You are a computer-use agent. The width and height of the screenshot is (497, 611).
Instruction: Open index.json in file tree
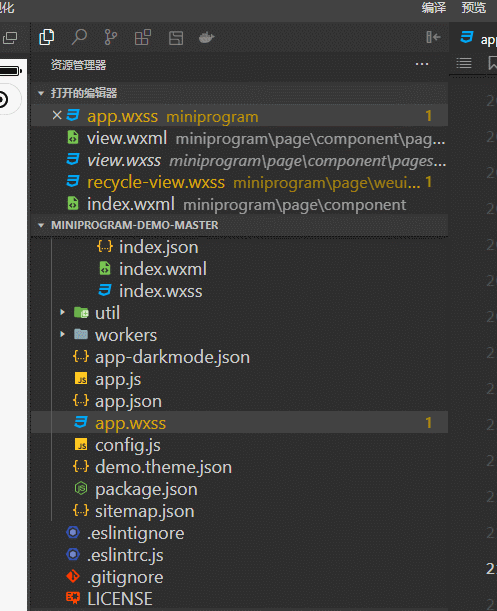point(239,247)
